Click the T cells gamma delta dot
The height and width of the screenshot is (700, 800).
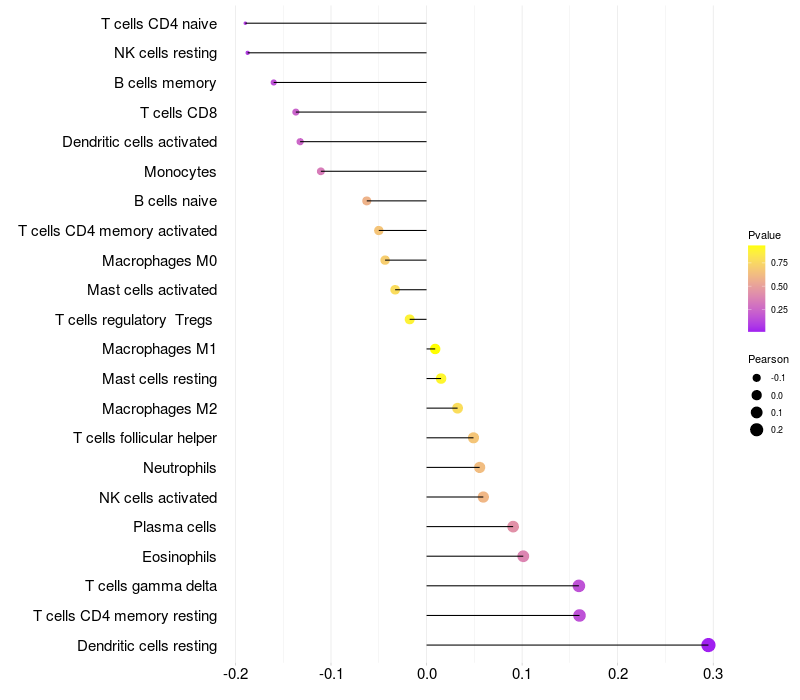tap(579, 586)
